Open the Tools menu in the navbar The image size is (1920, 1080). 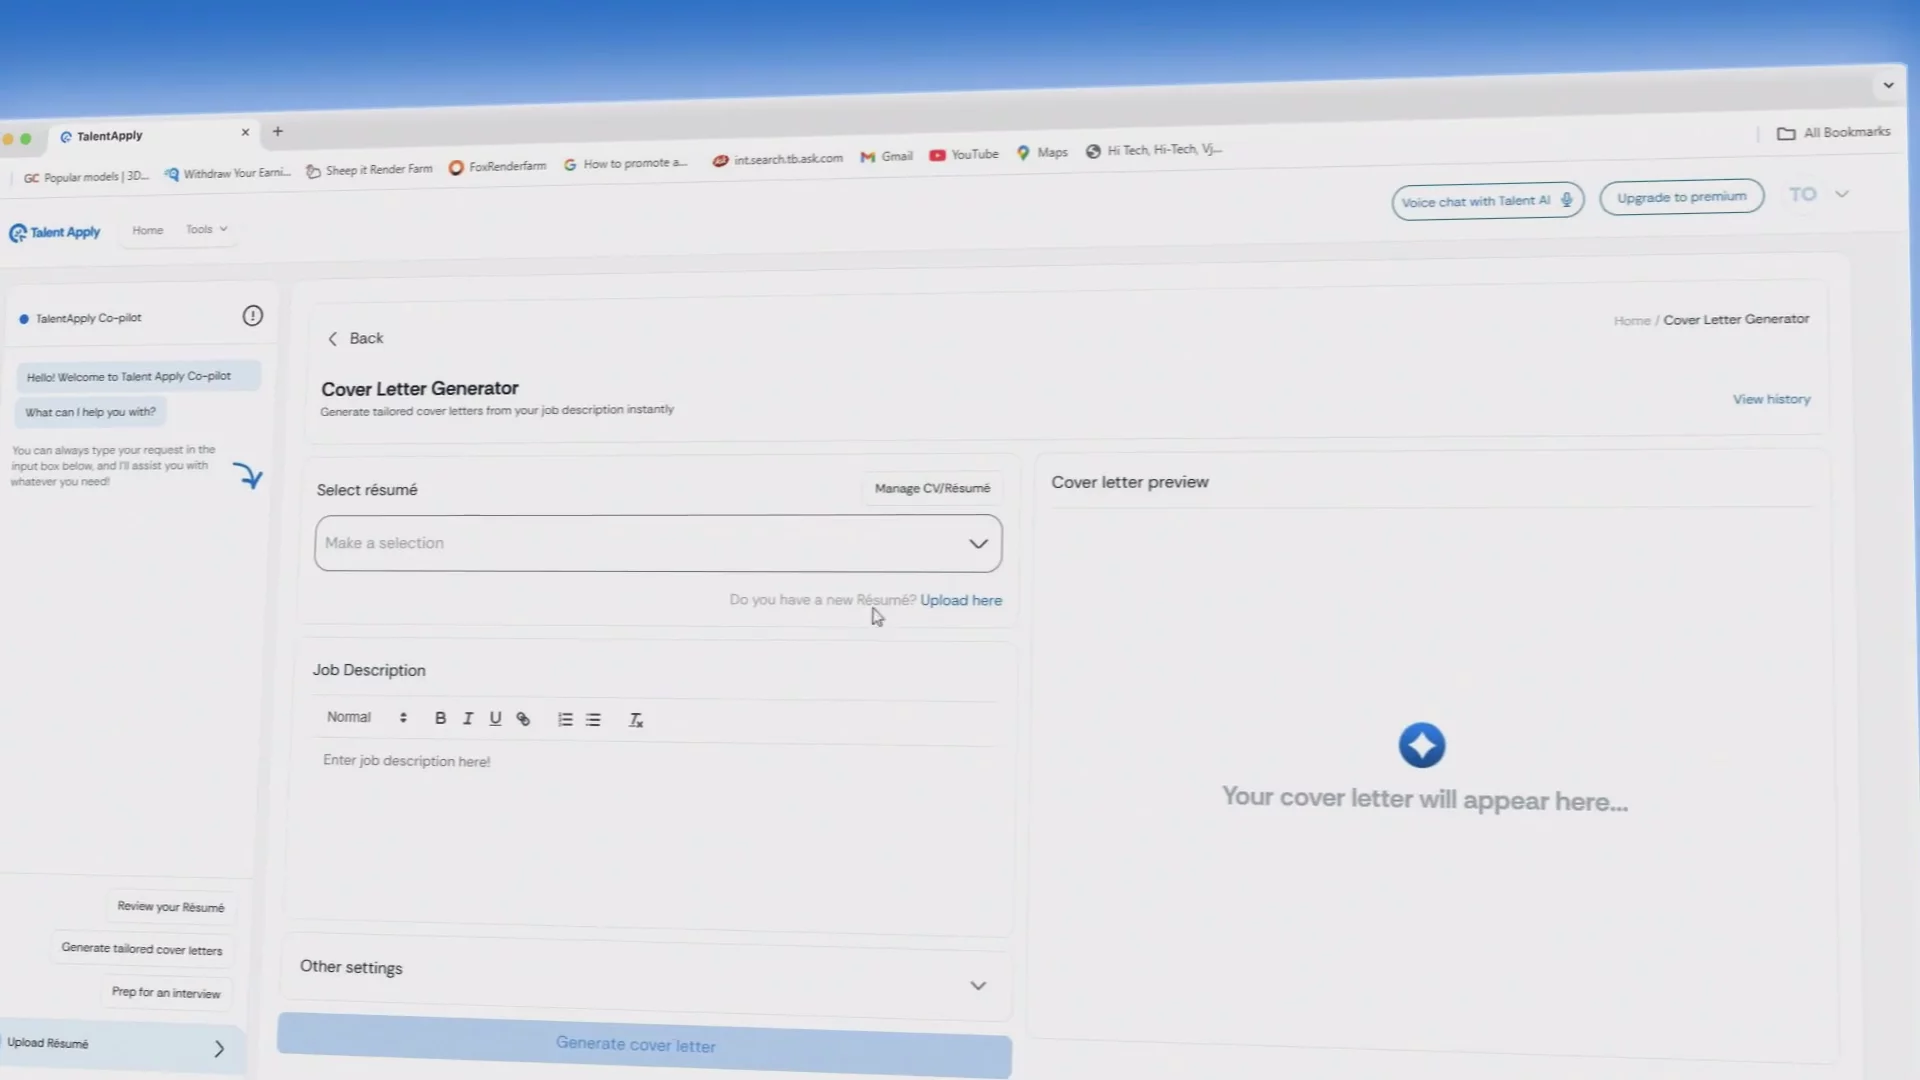click(x=206, y=229)
